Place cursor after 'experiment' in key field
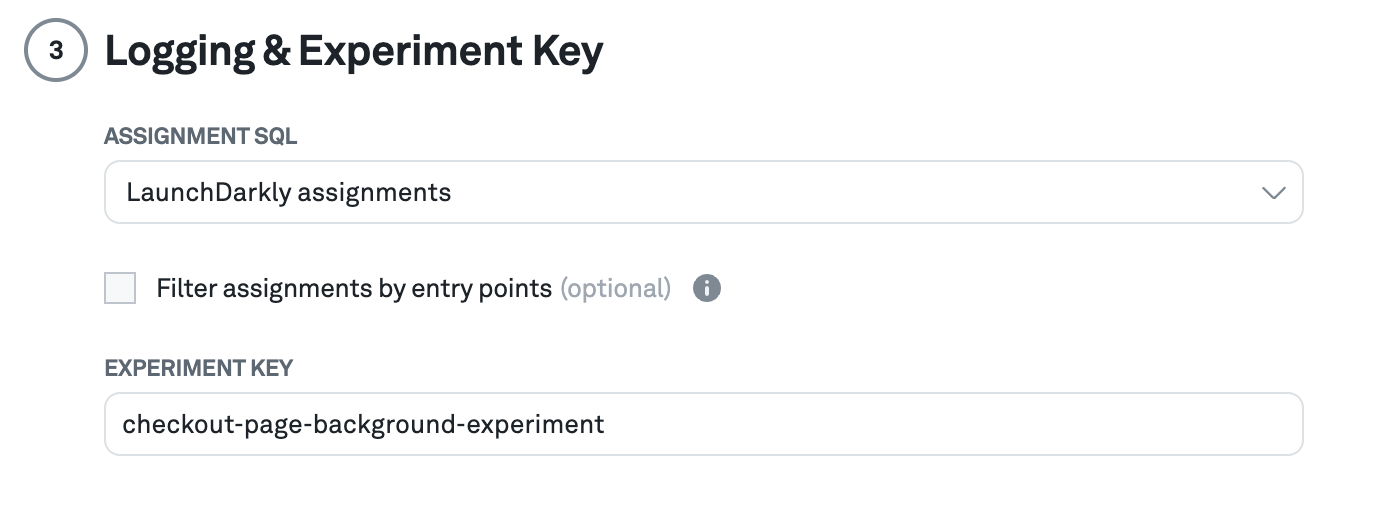The image size is (1380, 518). (x=606, y=424)
